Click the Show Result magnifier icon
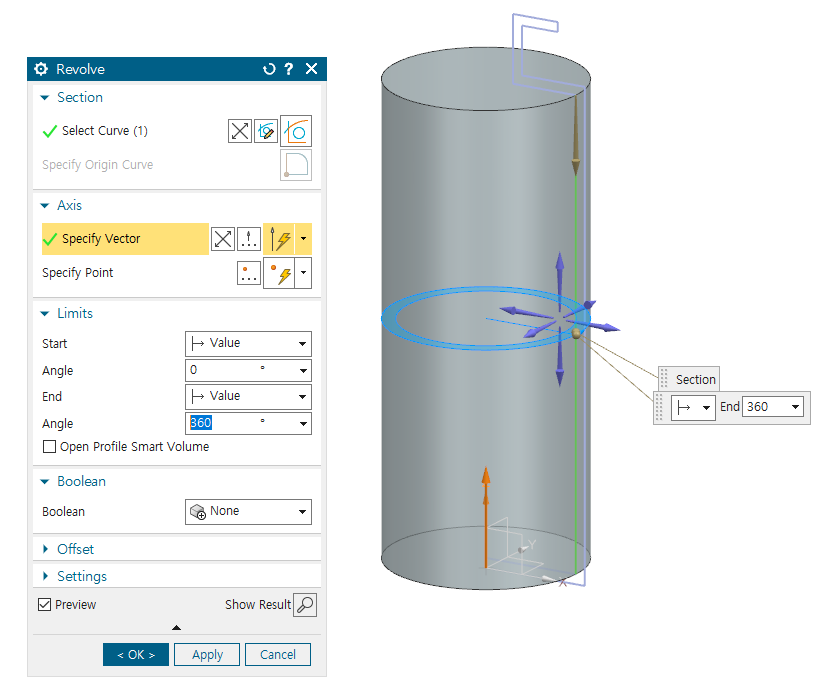835x680 pixels. click(305, 604)
